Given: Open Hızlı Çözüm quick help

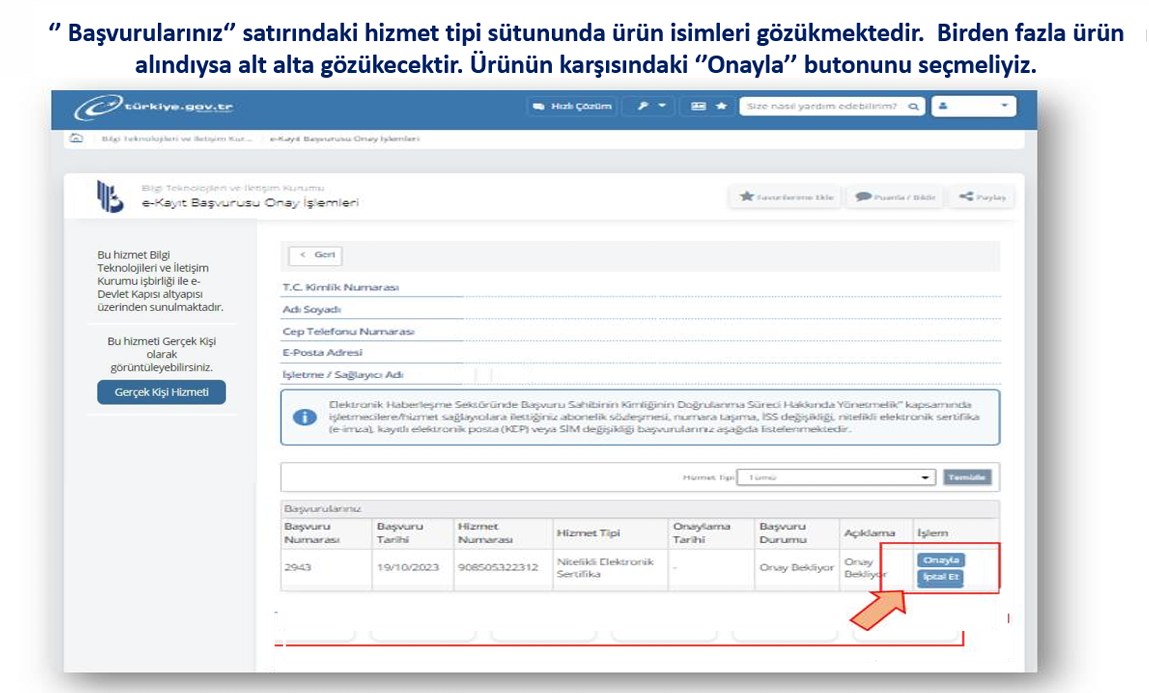Looking at the screenshot, I should 571,106.
